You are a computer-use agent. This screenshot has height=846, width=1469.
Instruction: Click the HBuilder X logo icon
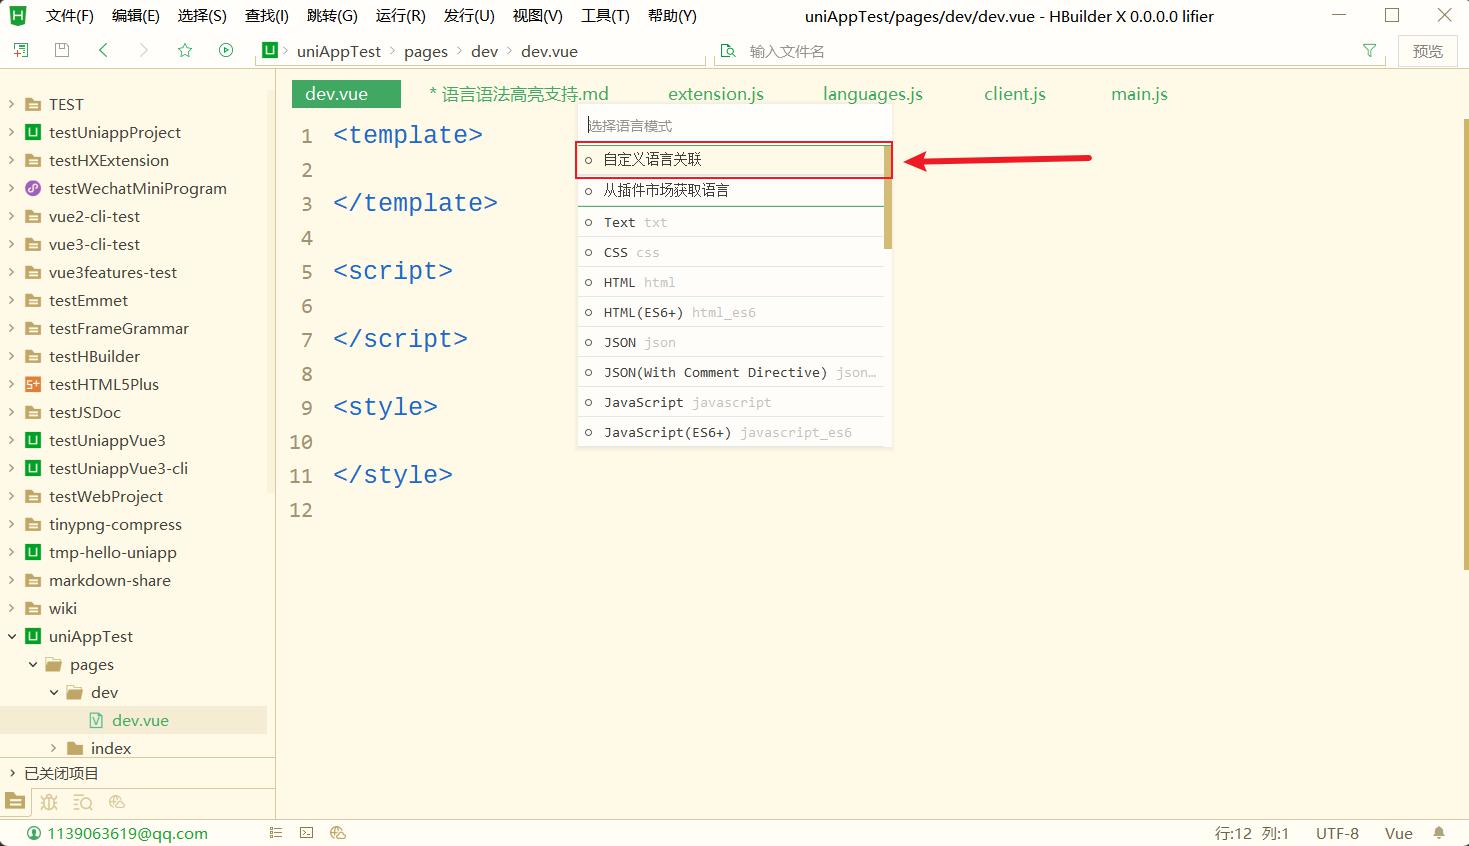(x=18, y=15)
